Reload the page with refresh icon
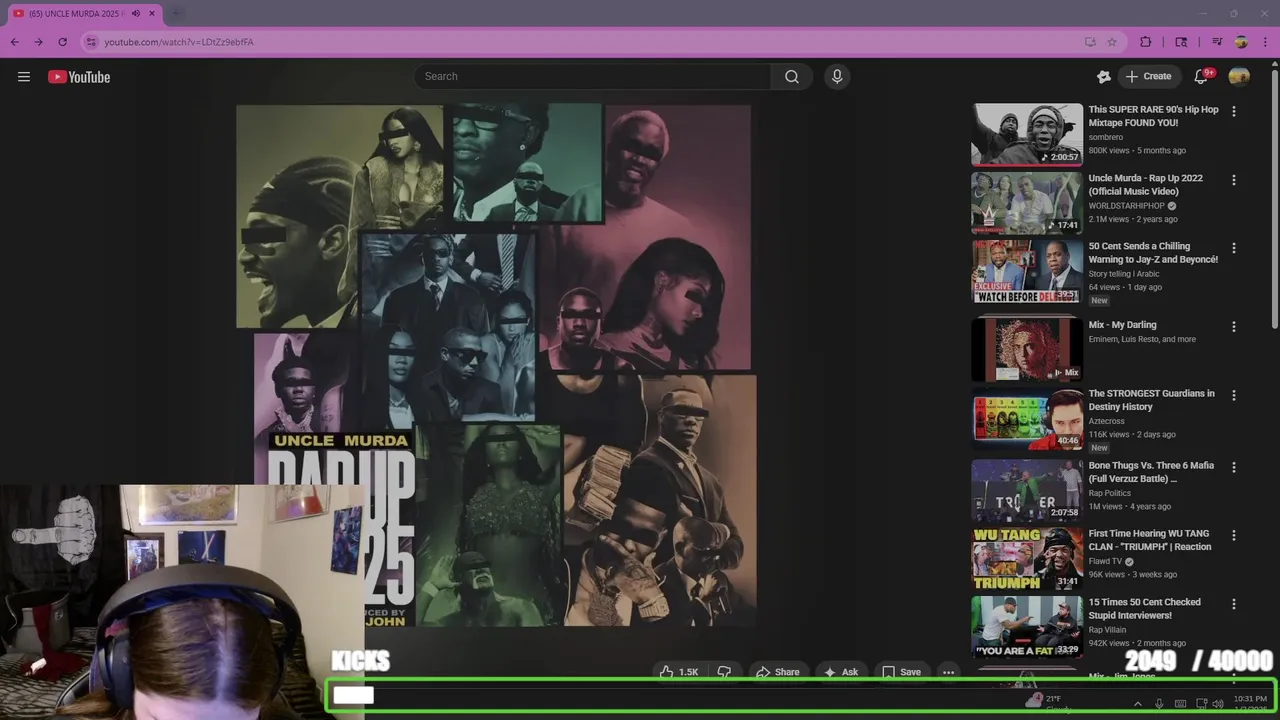 point(62,42)
